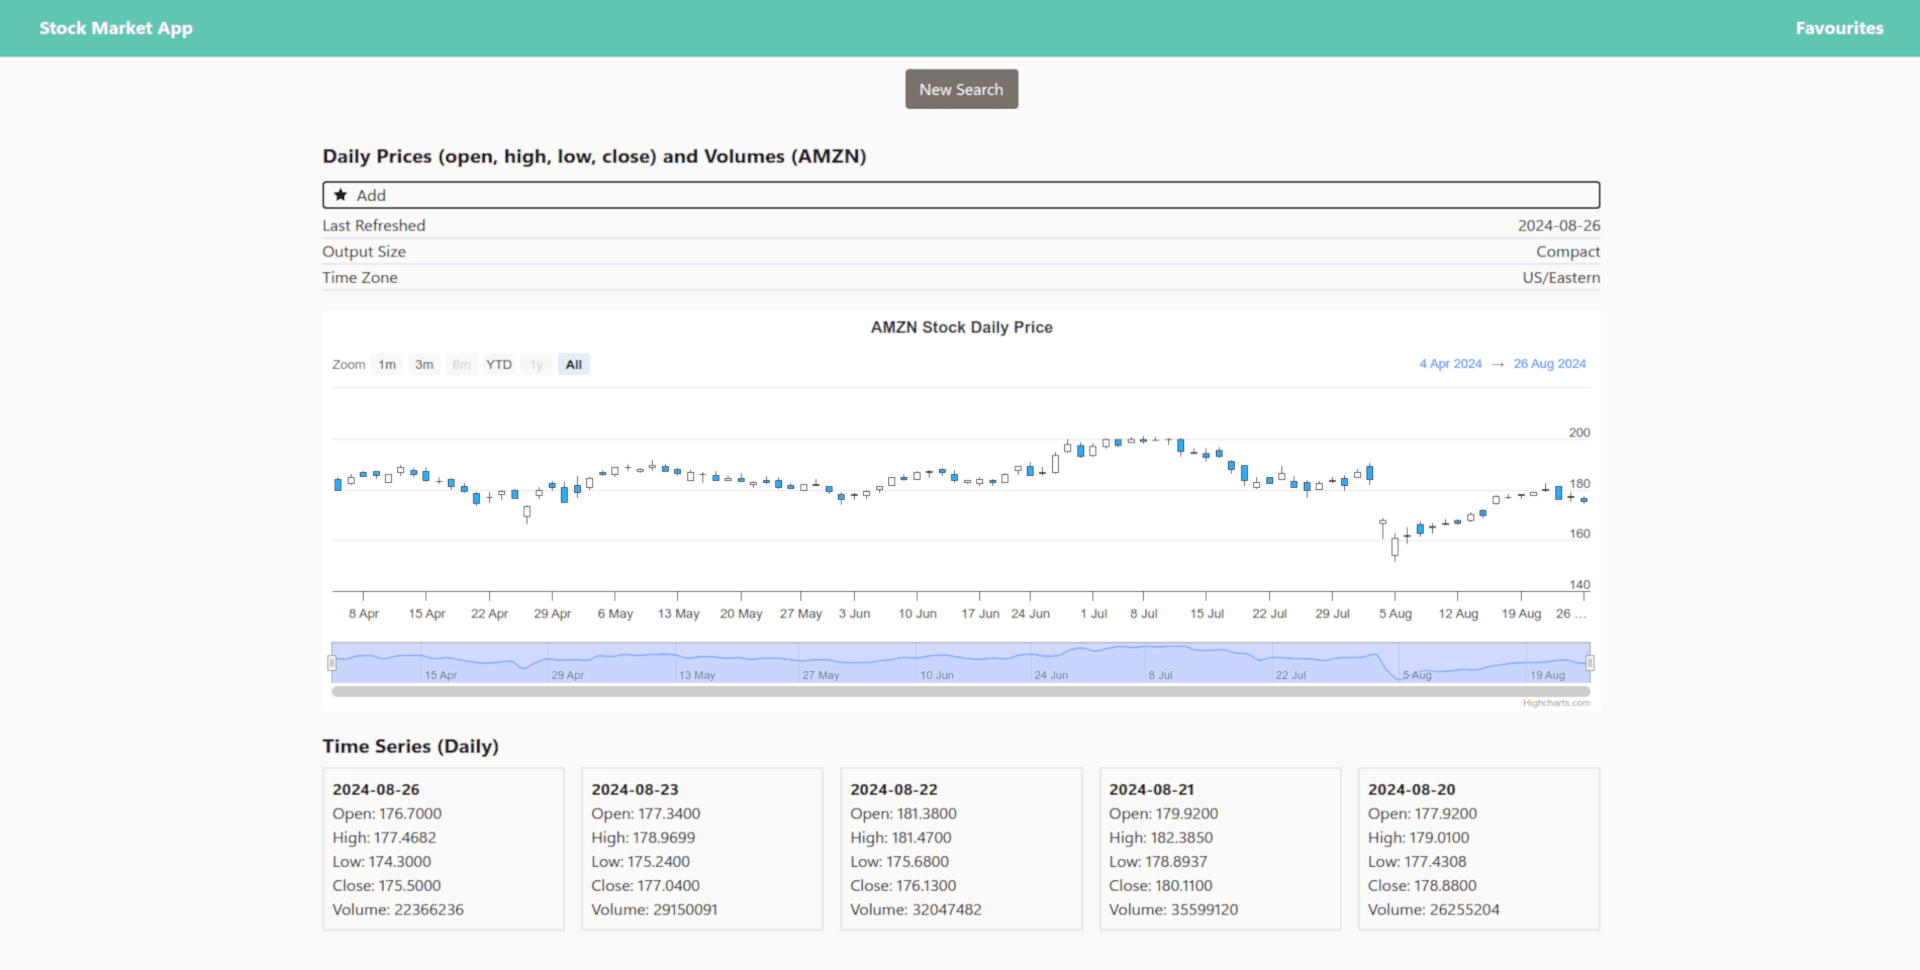Image resolution: width=1920 pixels, height=970 pixels.
Task: Click the right navigator range handle
Action: click(x=1590, y=662)
